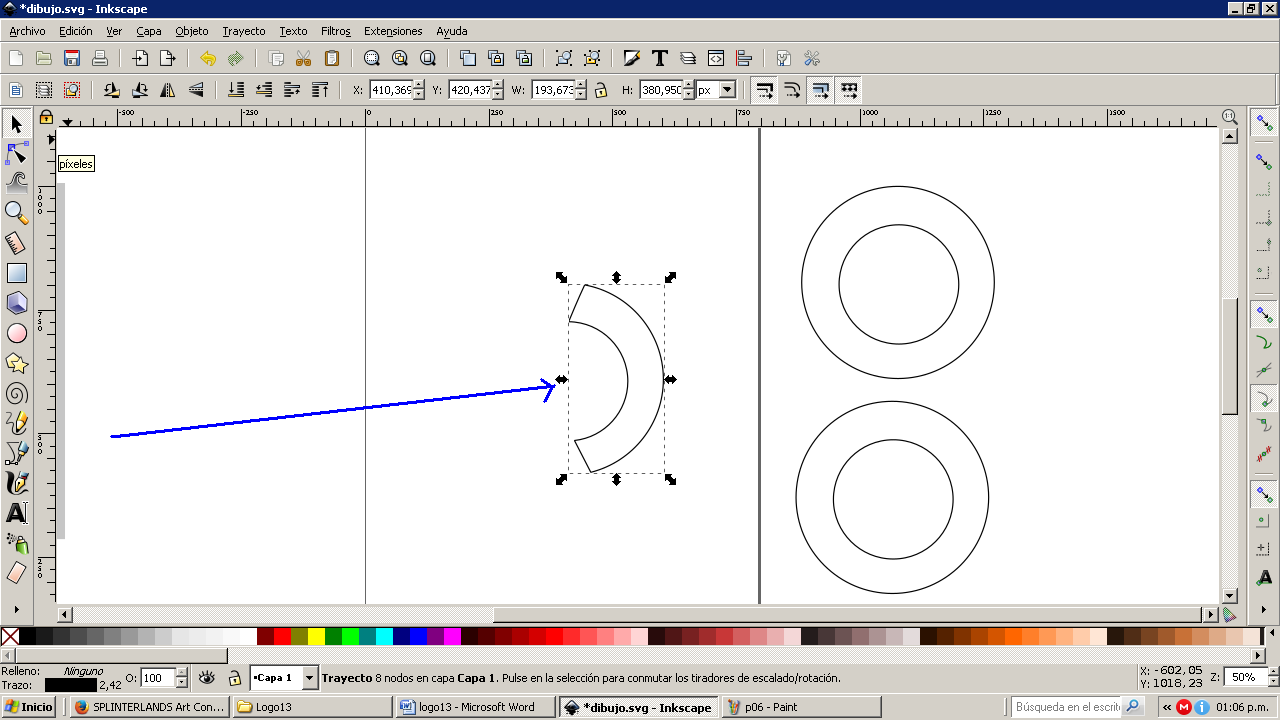
Task: Zoom to fit drawing
Action: [x=400, y=58]
